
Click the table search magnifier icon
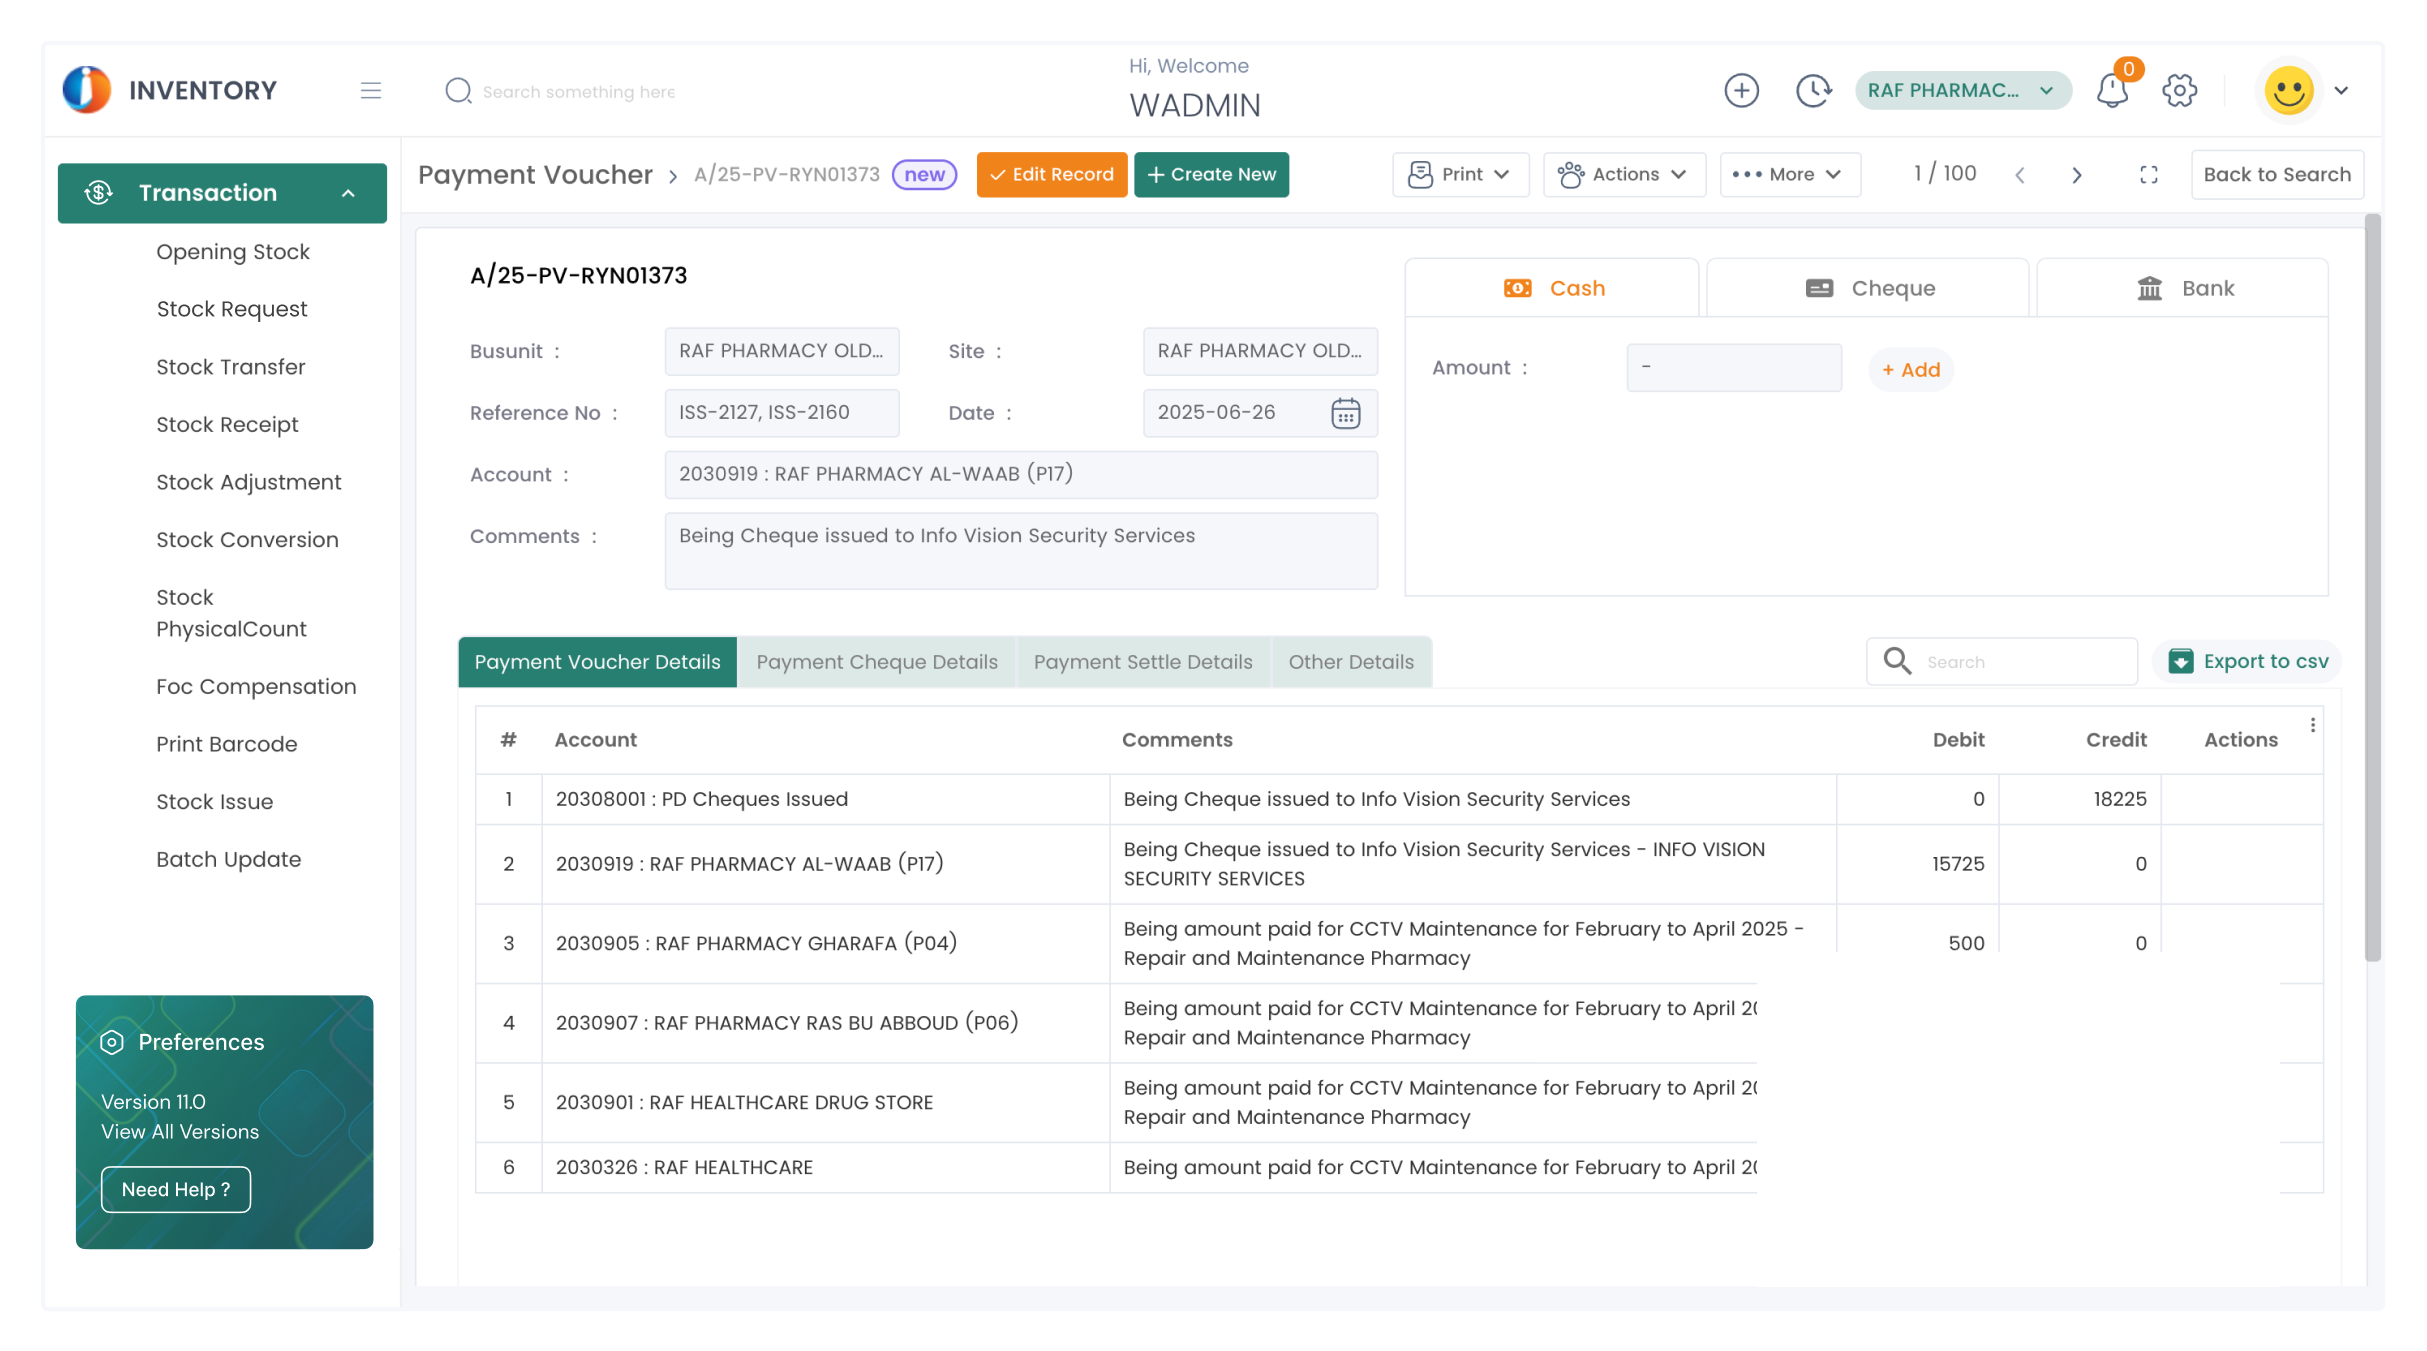(1897, 661)
